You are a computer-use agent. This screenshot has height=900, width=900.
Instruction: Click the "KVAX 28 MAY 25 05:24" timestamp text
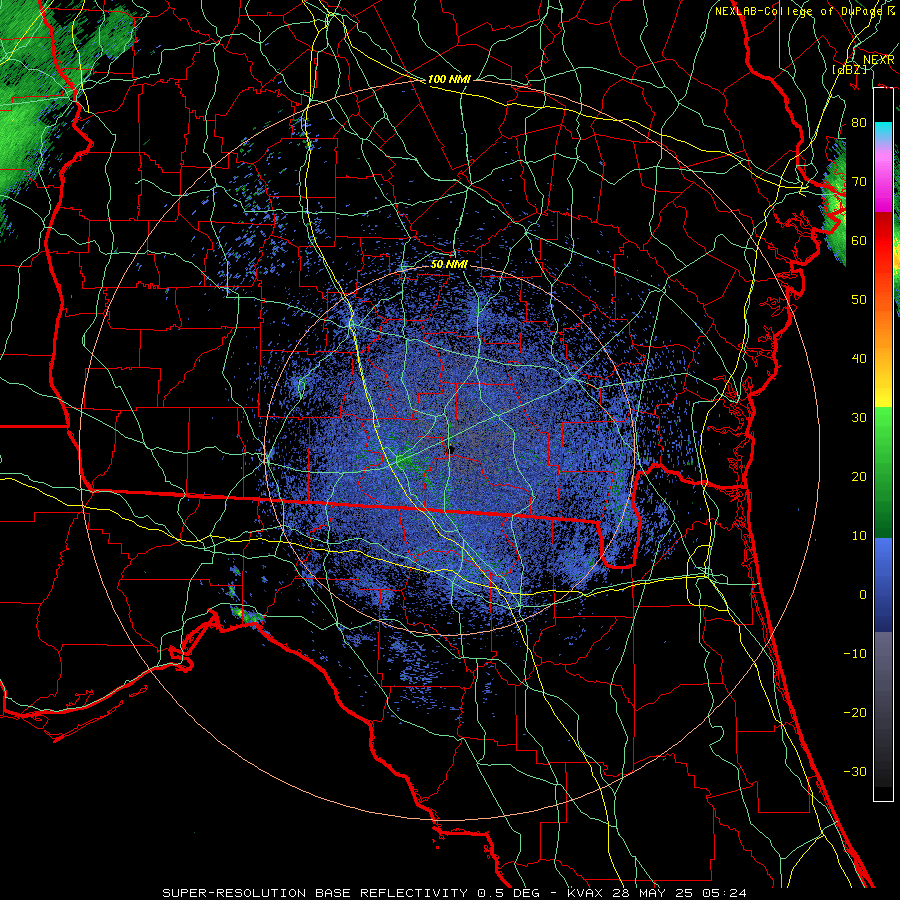click(657, 893)
